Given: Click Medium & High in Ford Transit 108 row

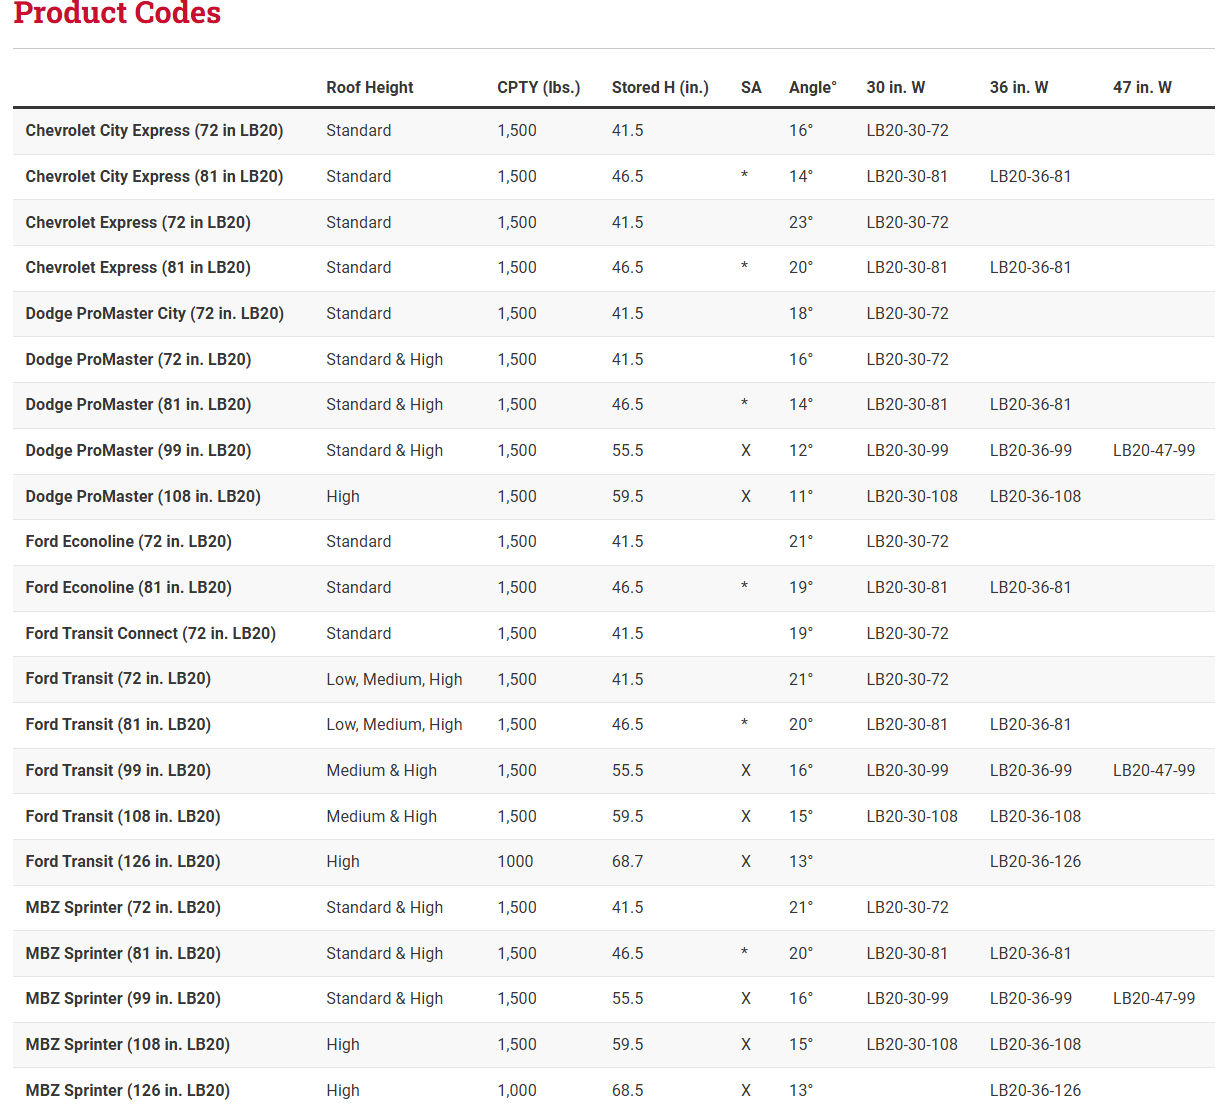Looking at the screenshot, I should click(x=381, y=817).
